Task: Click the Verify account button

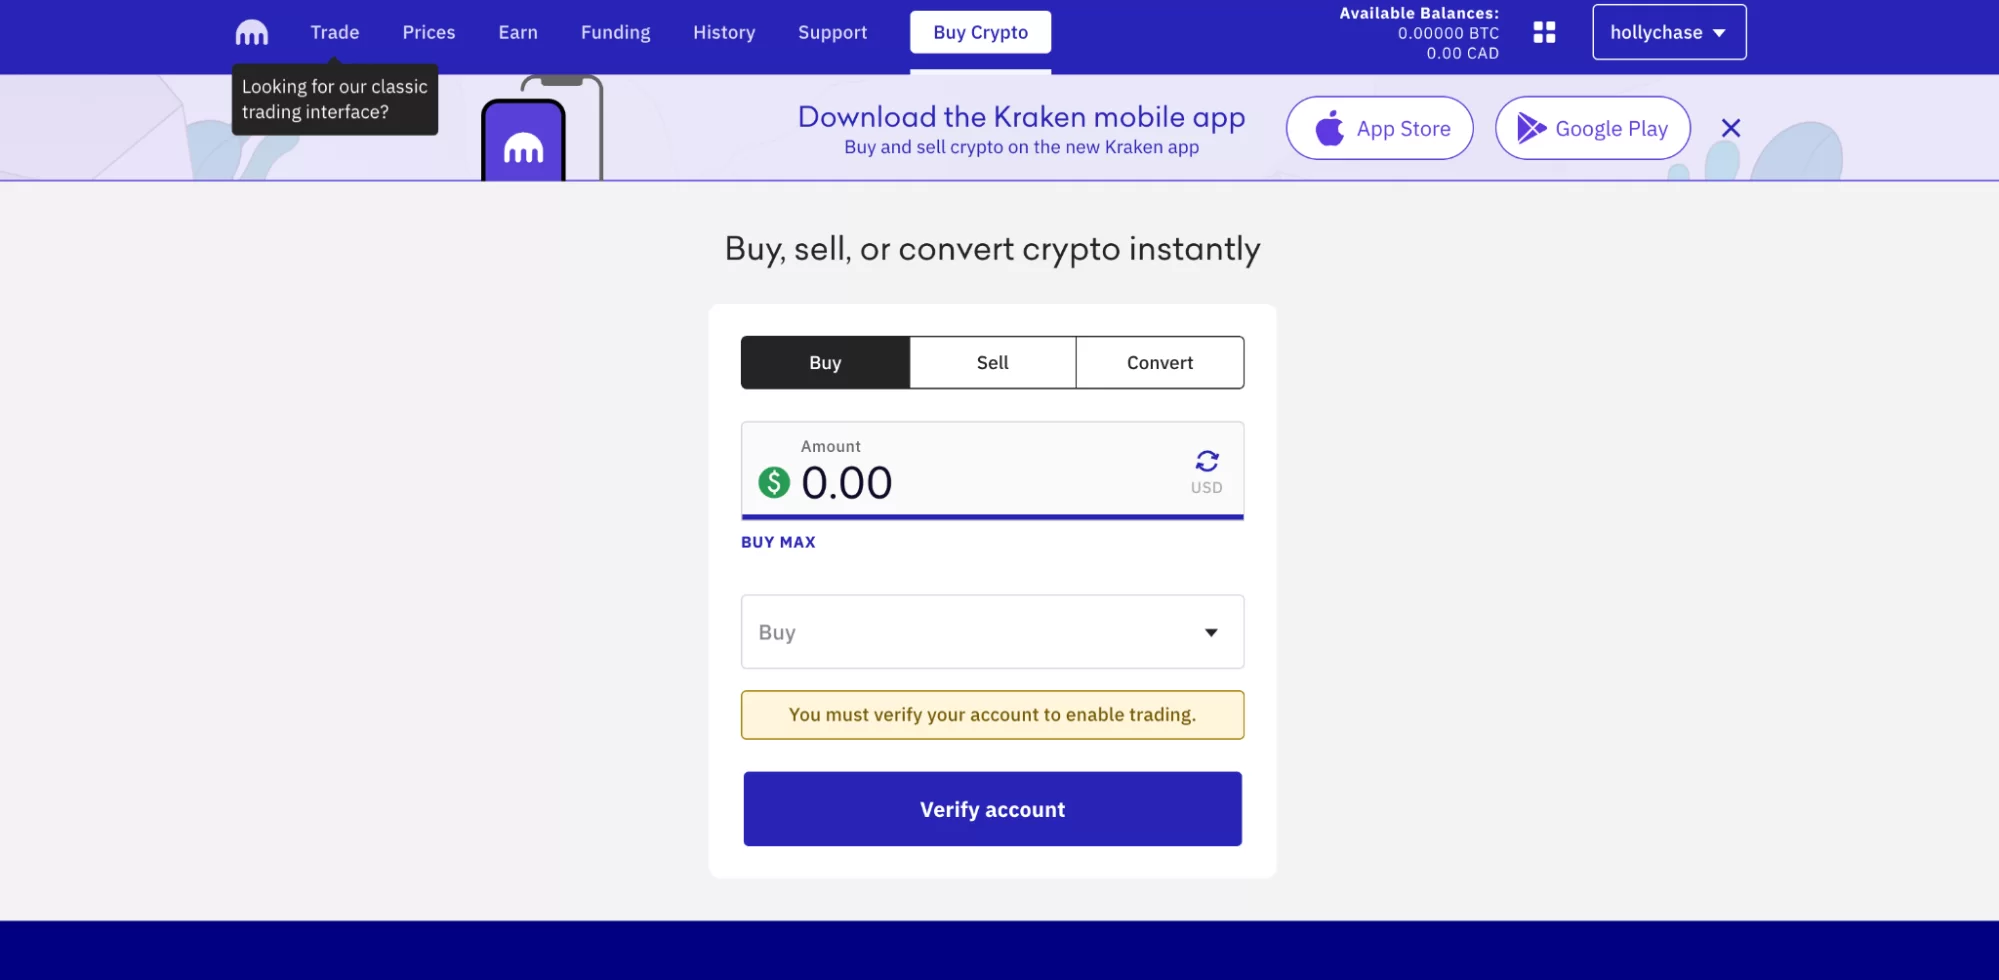Action: coord(992,809)
